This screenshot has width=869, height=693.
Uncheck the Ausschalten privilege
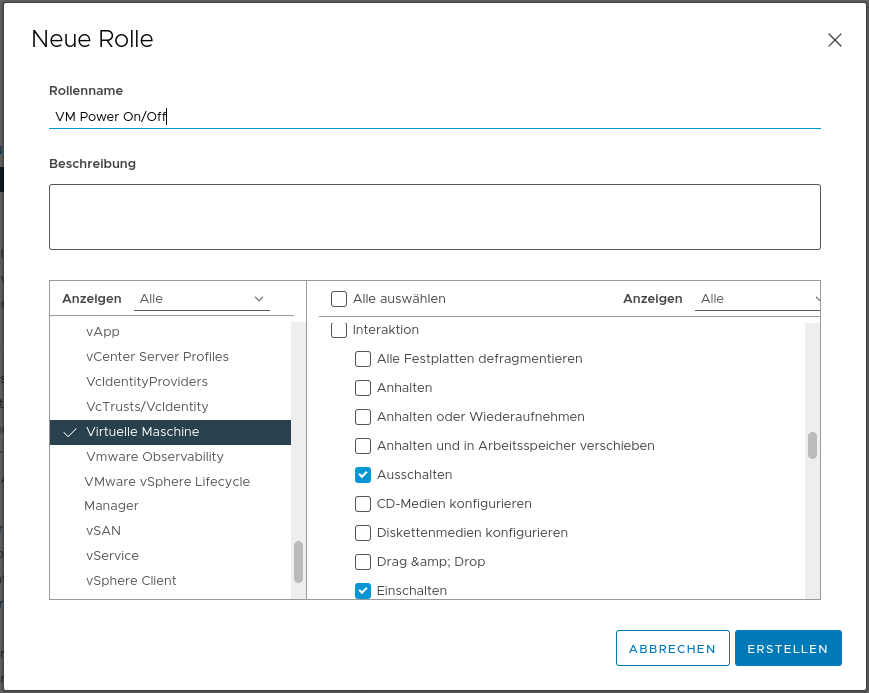tap(363, 475)
